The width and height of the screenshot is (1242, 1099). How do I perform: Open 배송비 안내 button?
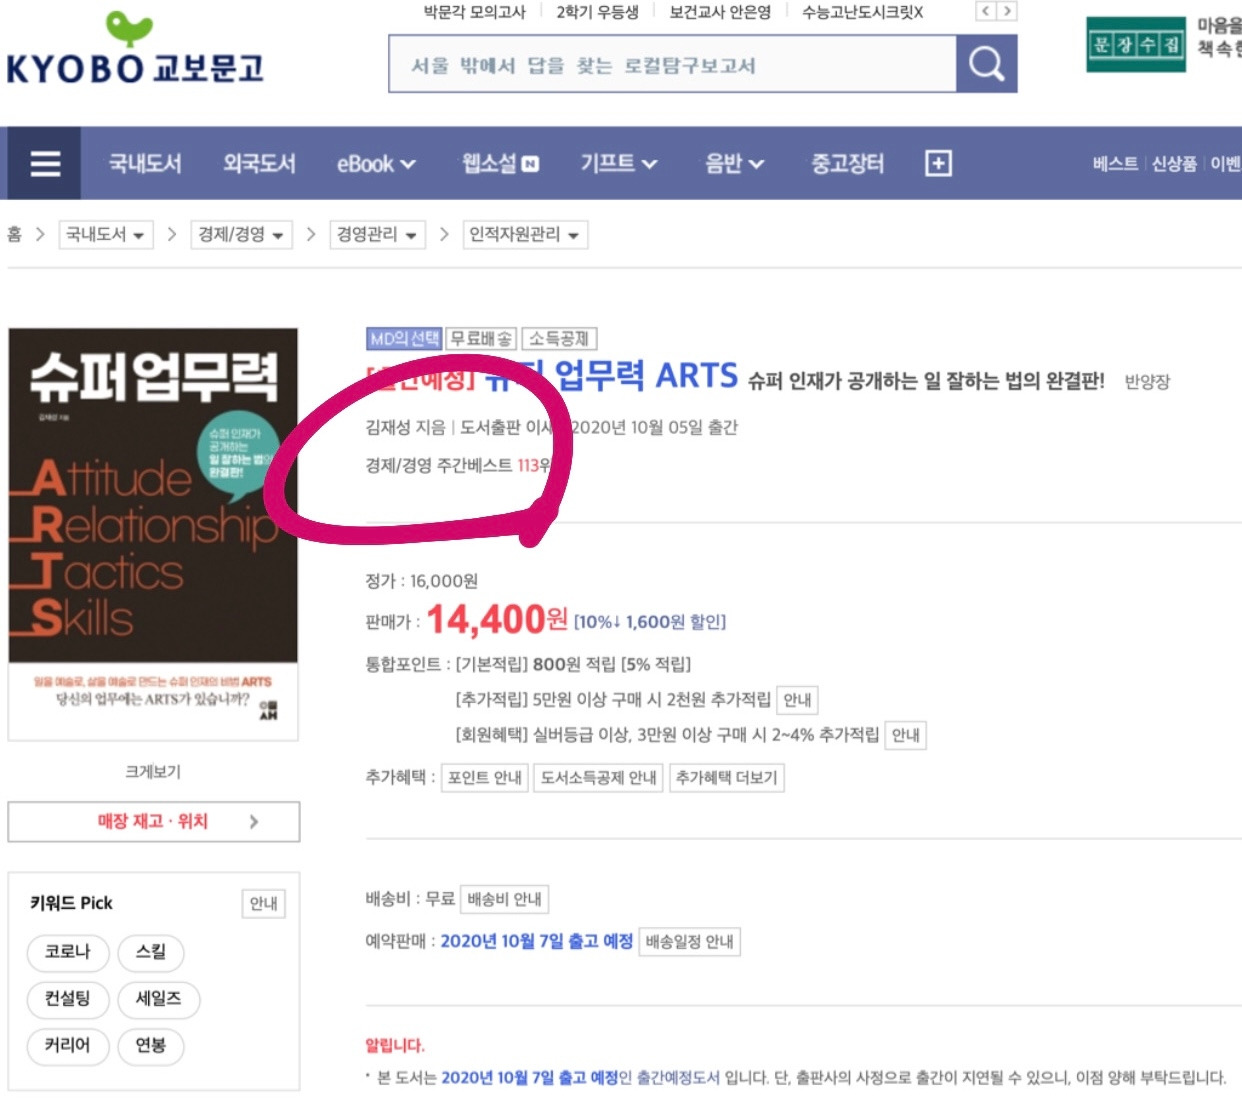[504, 899]
